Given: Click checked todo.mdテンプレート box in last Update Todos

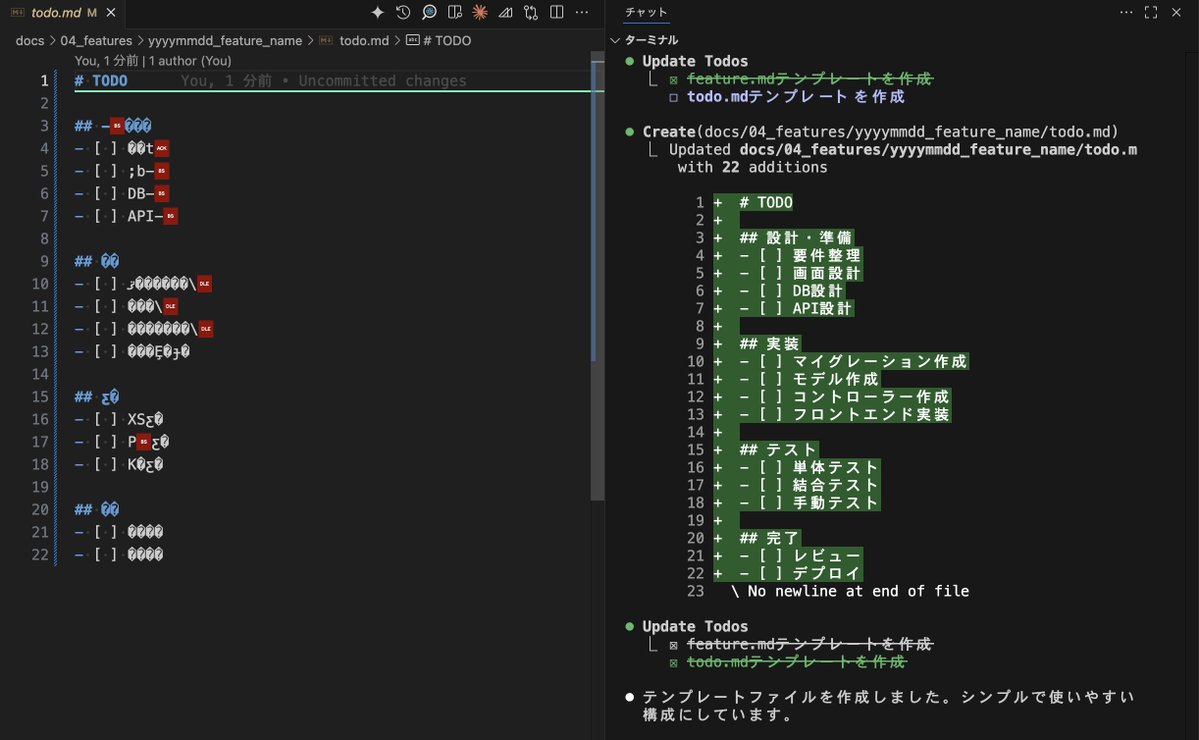Looking at the screenshot, I should [674, 663].
